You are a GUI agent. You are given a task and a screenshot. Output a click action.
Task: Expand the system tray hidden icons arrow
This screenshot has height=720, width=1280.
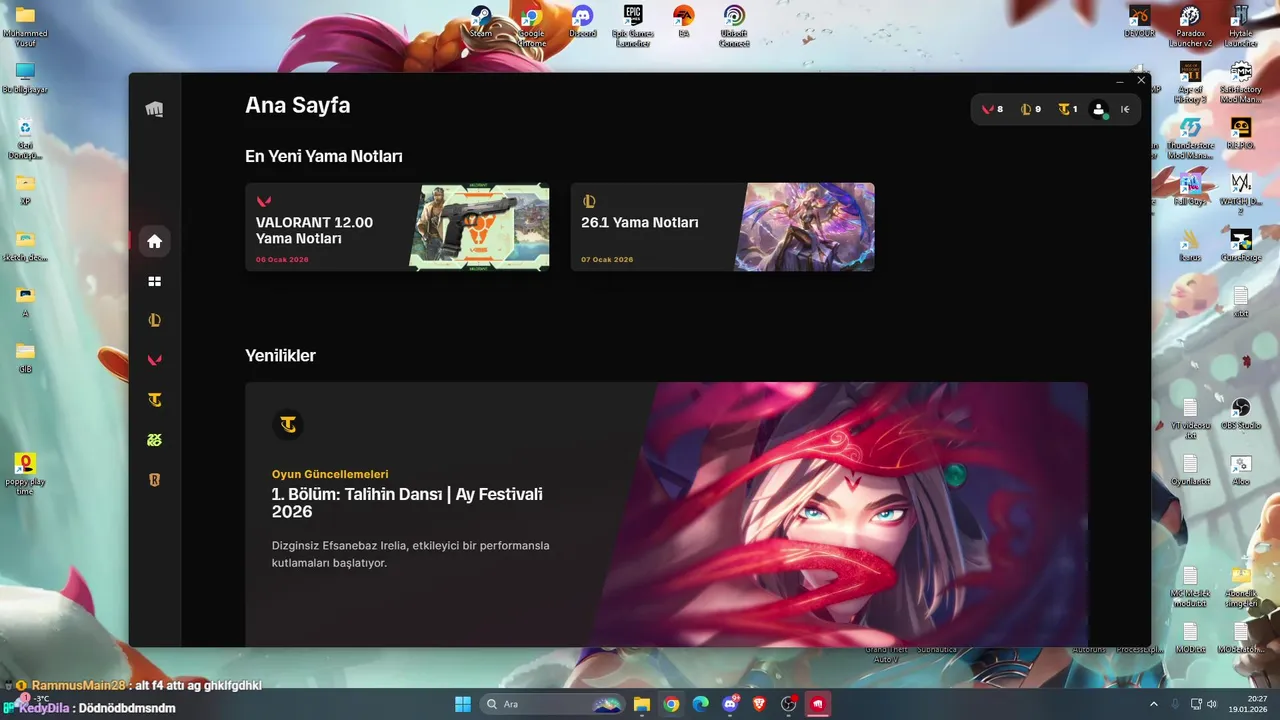coord(1155,704)
